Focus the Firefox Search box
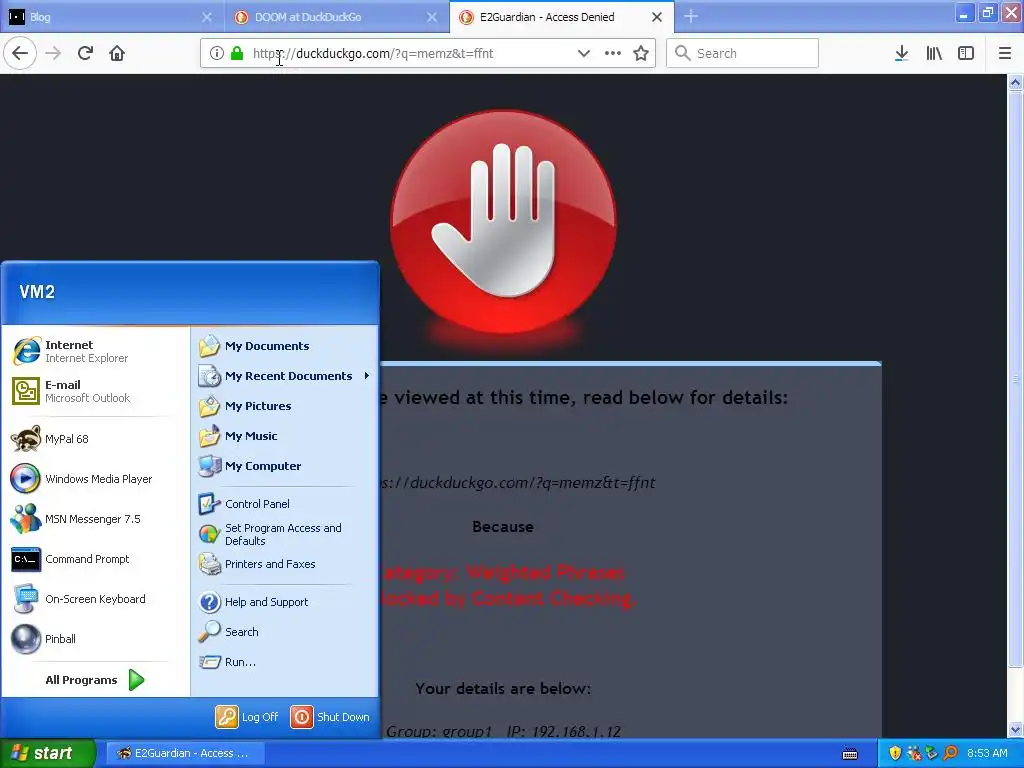The image size is (1024, 768). pyautogui.click(x=742, y=53)
